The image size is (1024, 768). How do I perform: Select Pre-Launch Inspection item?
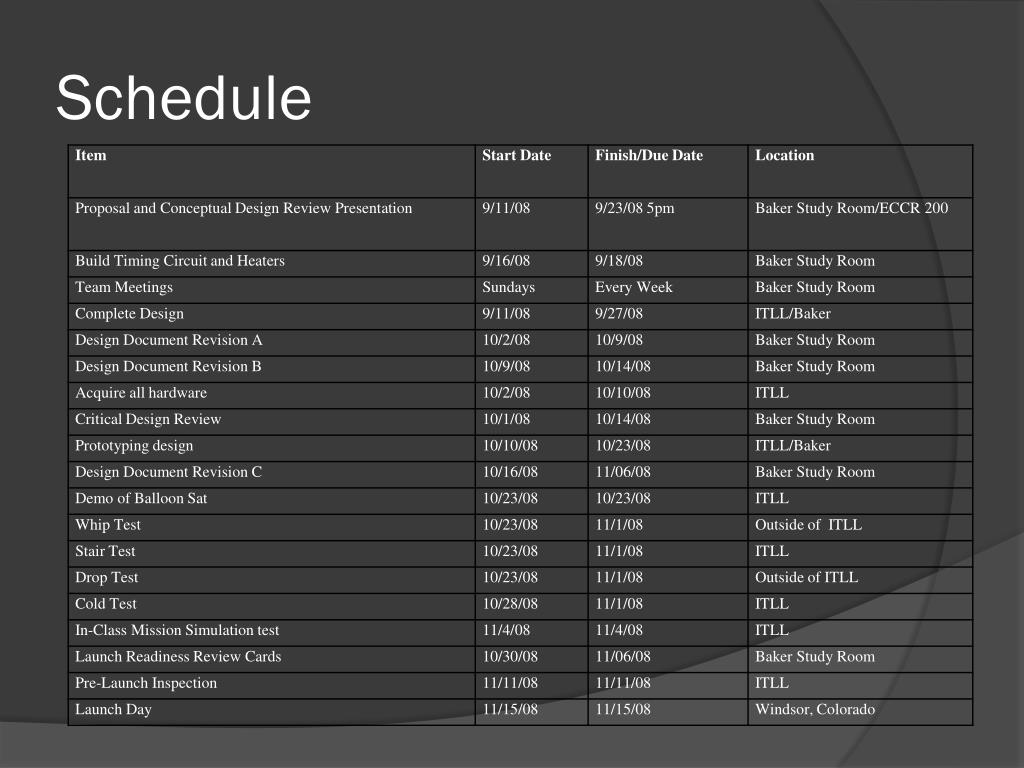coord(146,683)
